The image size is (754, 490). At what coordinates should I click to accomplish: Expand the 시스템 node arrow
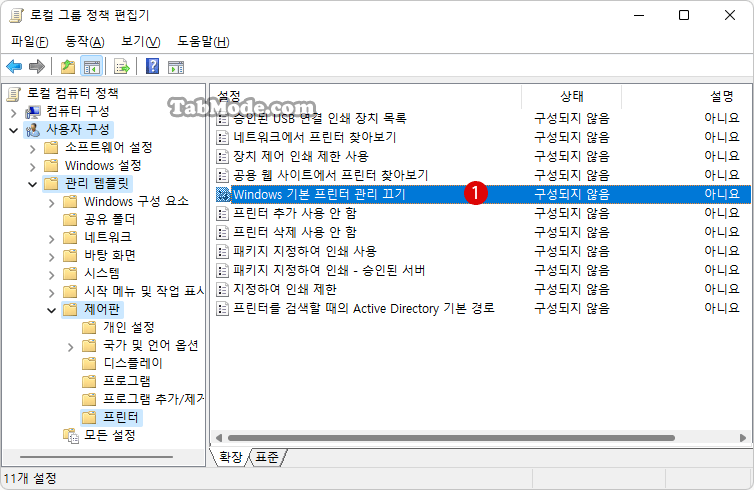tap(51, 275)
